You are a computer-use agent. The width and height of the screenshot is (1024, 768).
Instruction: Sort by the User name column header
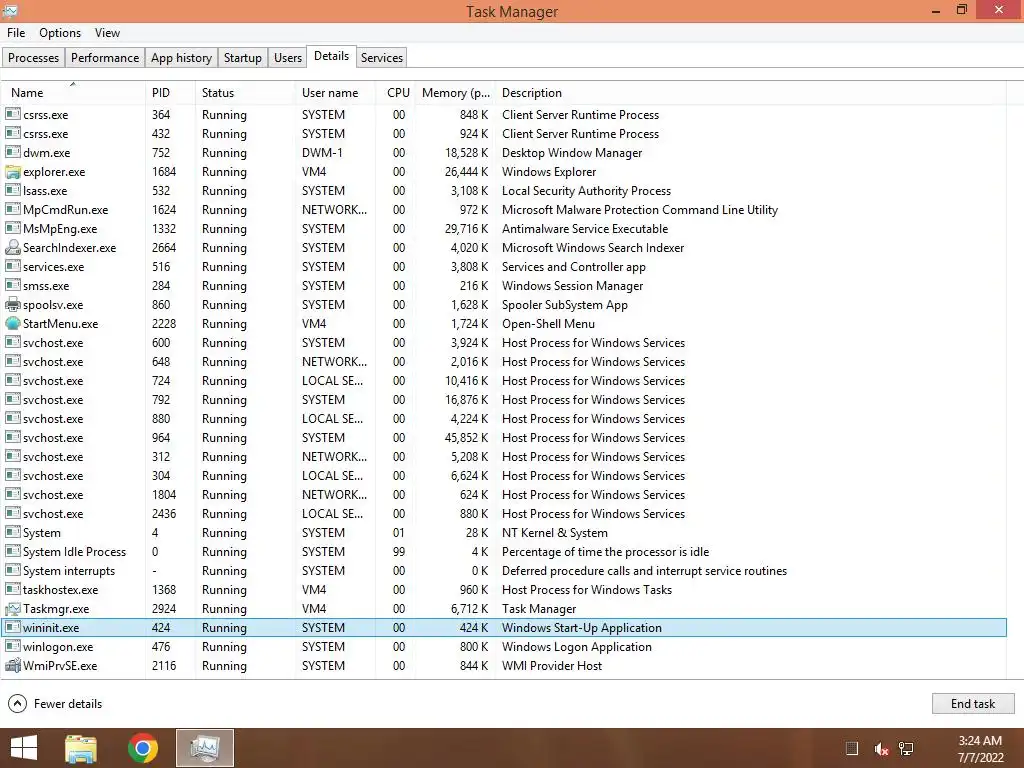pos(336,93)
